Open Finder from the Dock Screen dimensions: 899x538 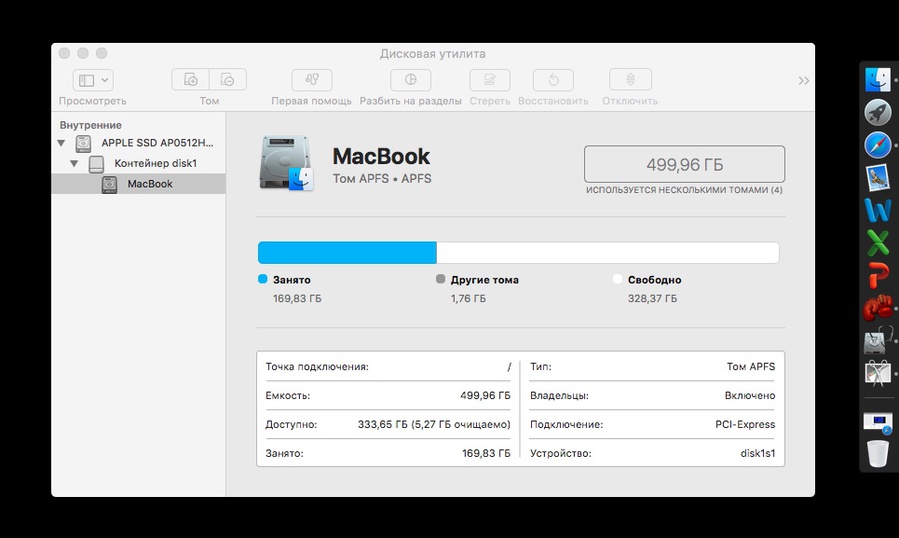878,80
